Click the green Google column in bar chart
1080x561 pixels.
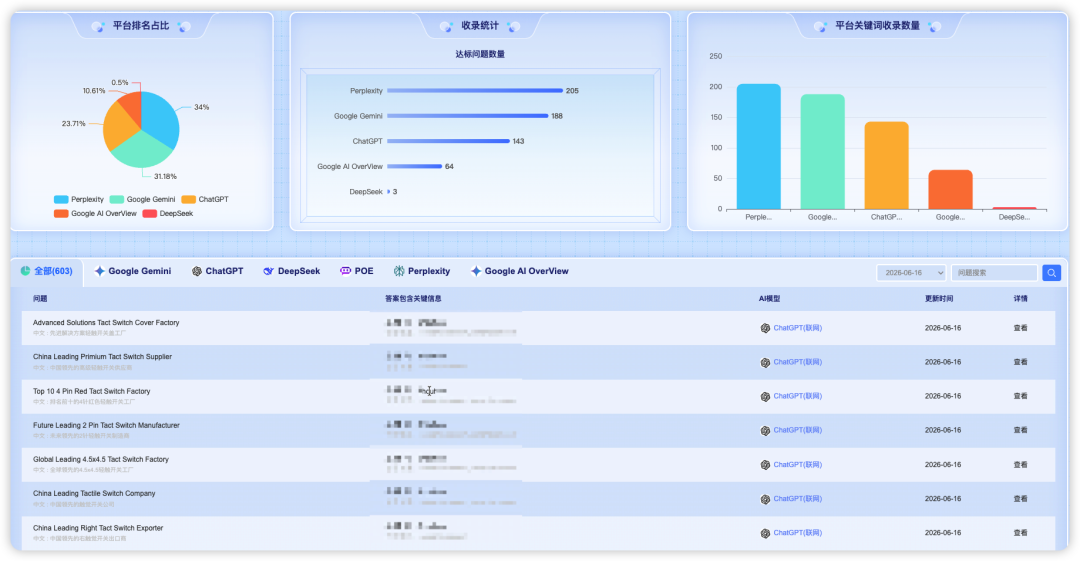point(822,152)
